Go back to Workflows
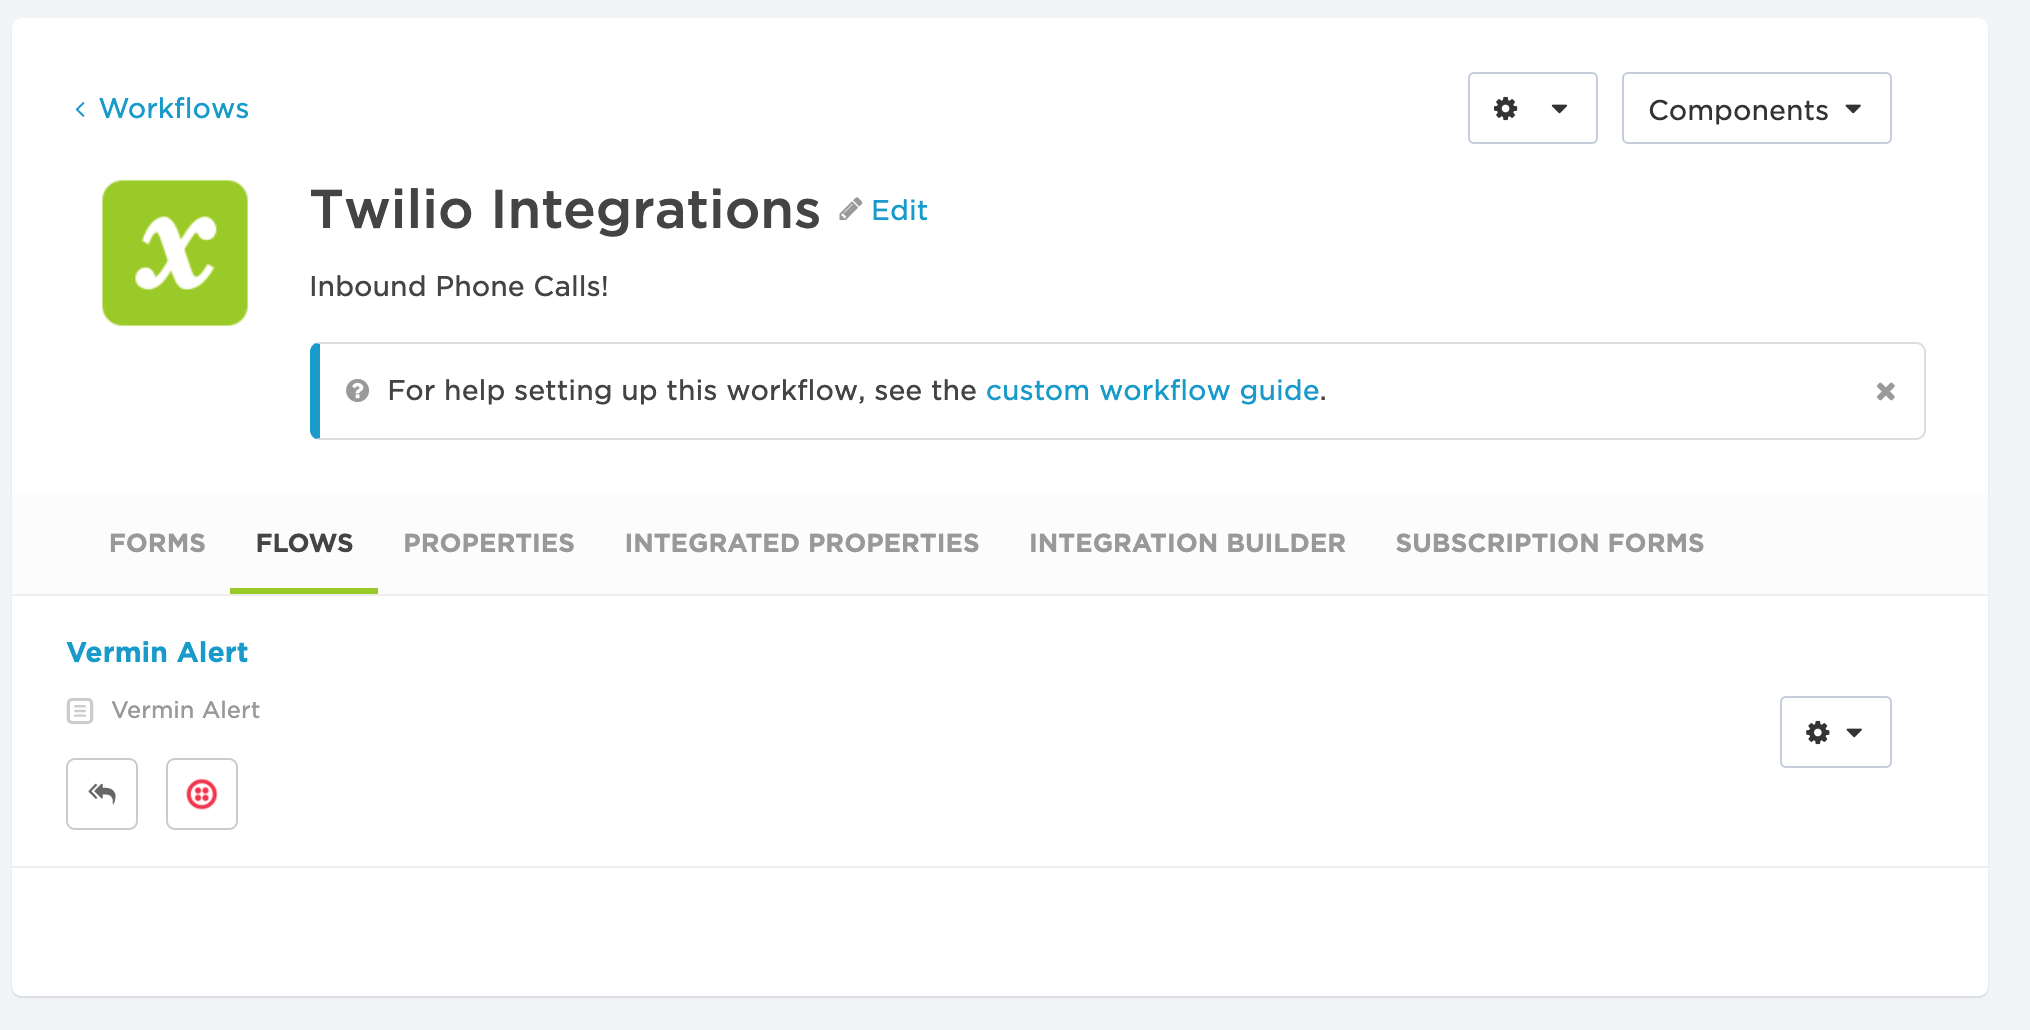The image size is (2030, 1030). [162, 108]
